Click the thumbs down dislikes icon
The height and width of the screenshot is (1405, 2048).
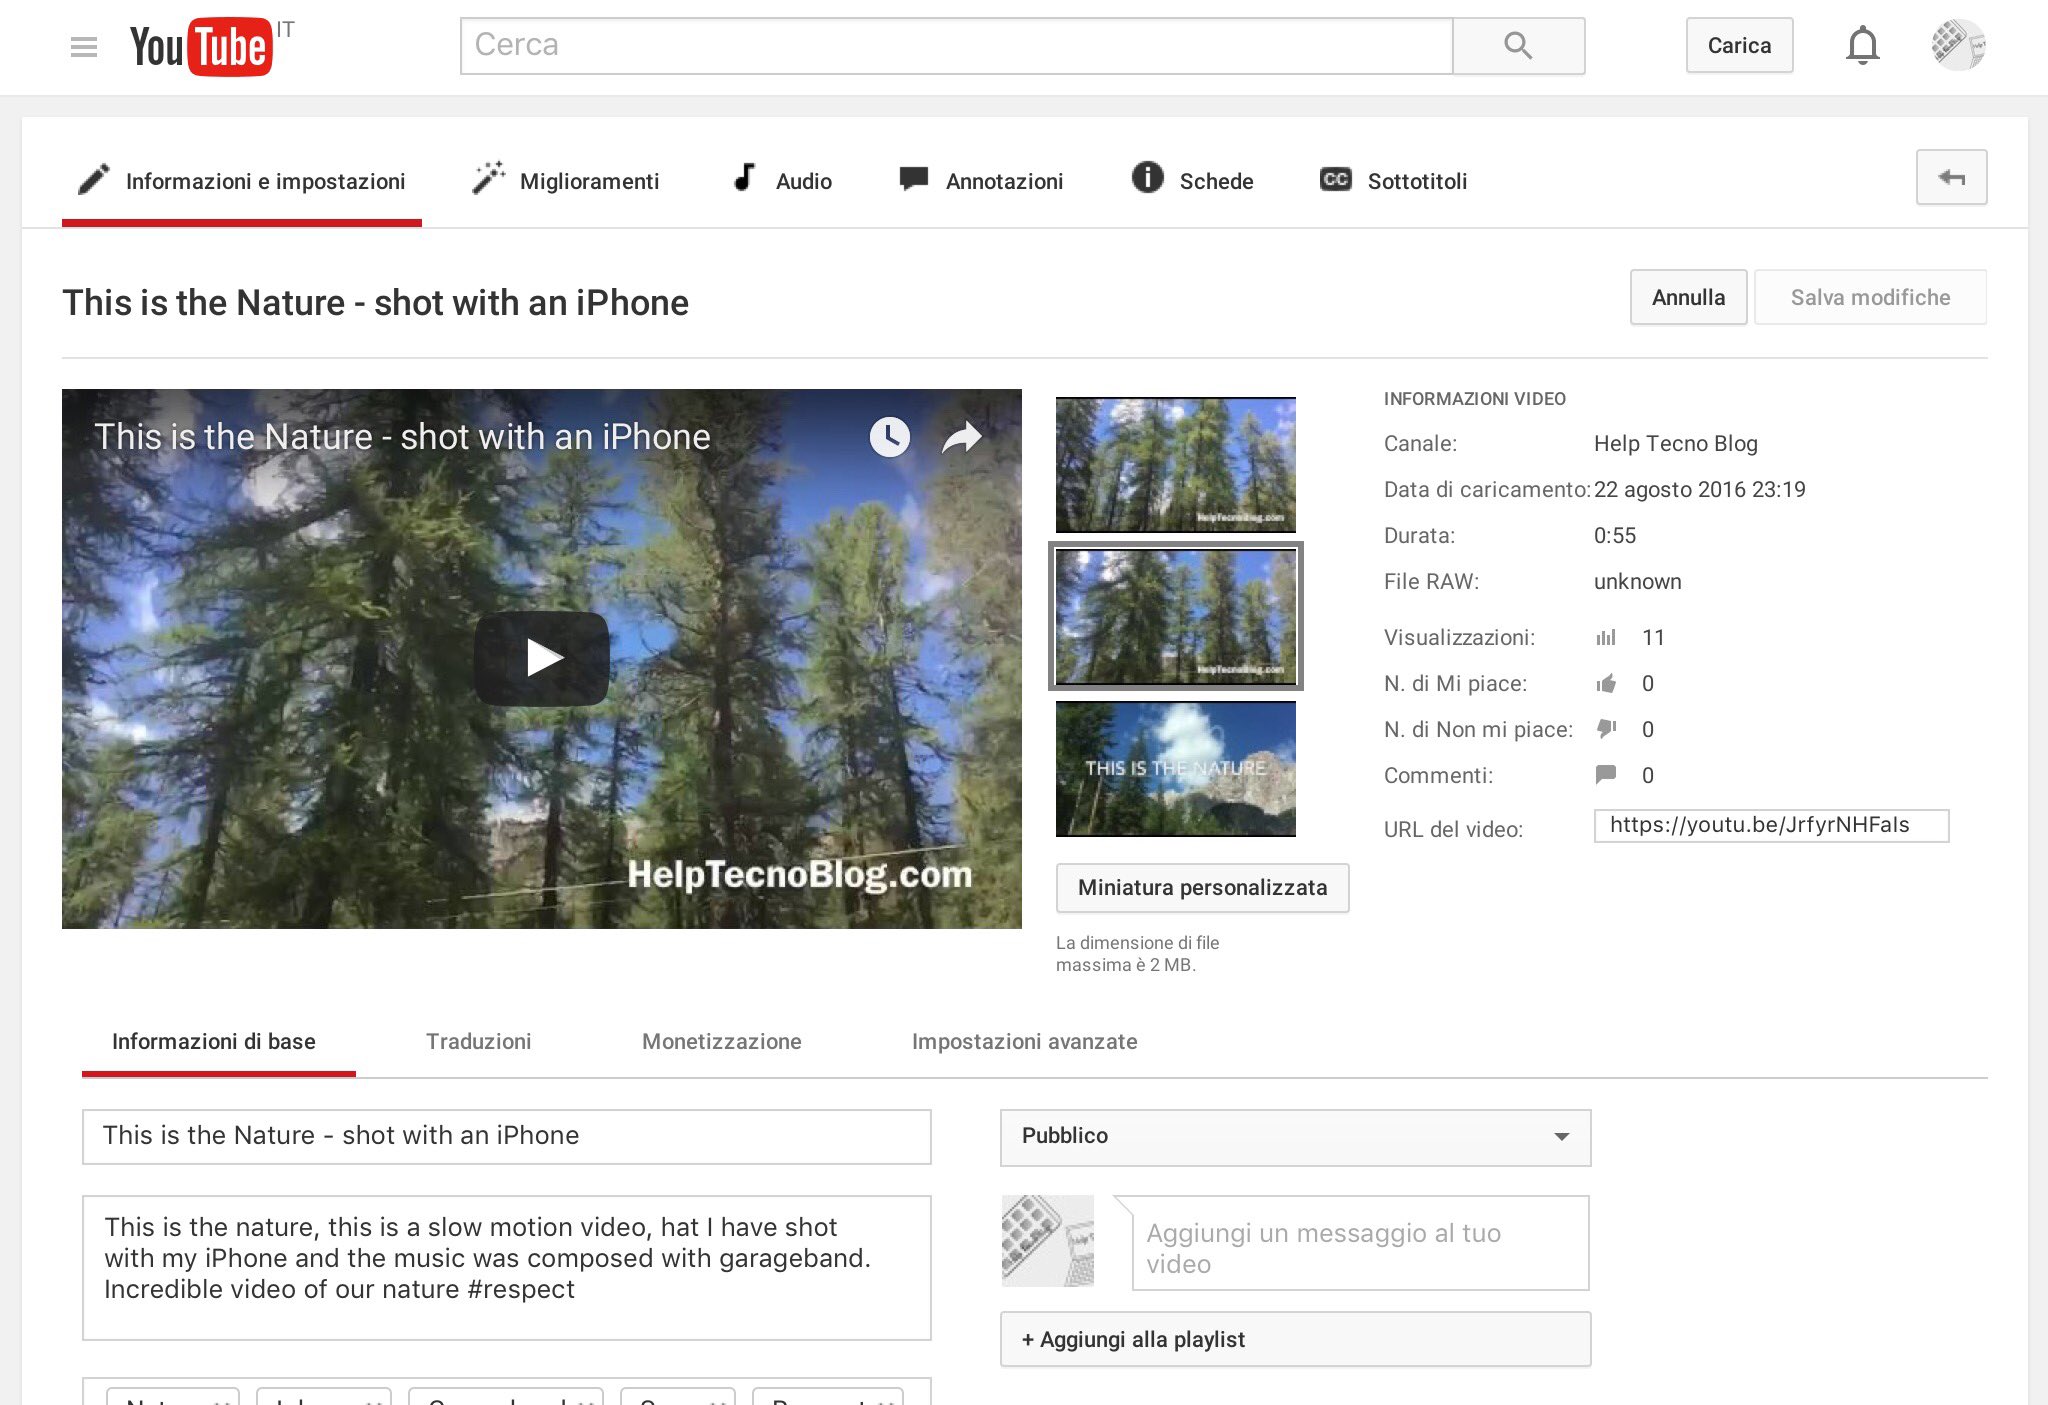tap(1606, 729)
